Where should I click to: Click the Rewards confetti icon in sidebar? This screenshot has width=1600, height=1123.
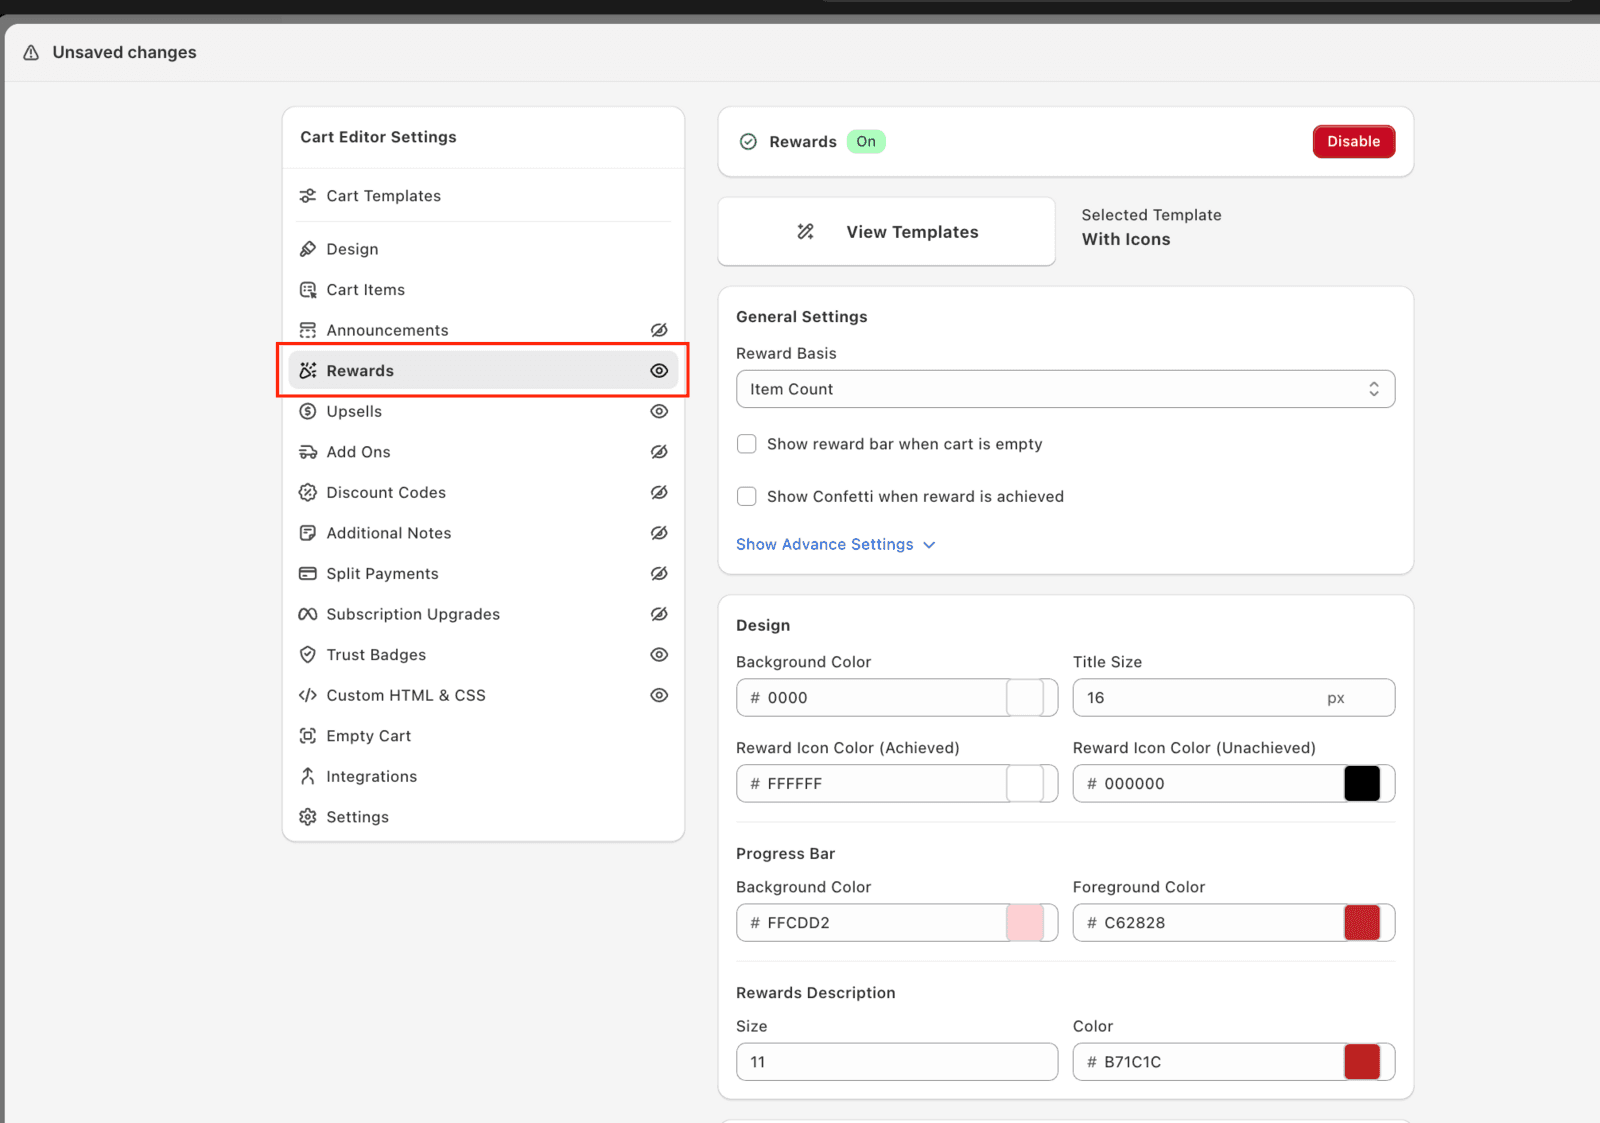click(x=308, y=371)
